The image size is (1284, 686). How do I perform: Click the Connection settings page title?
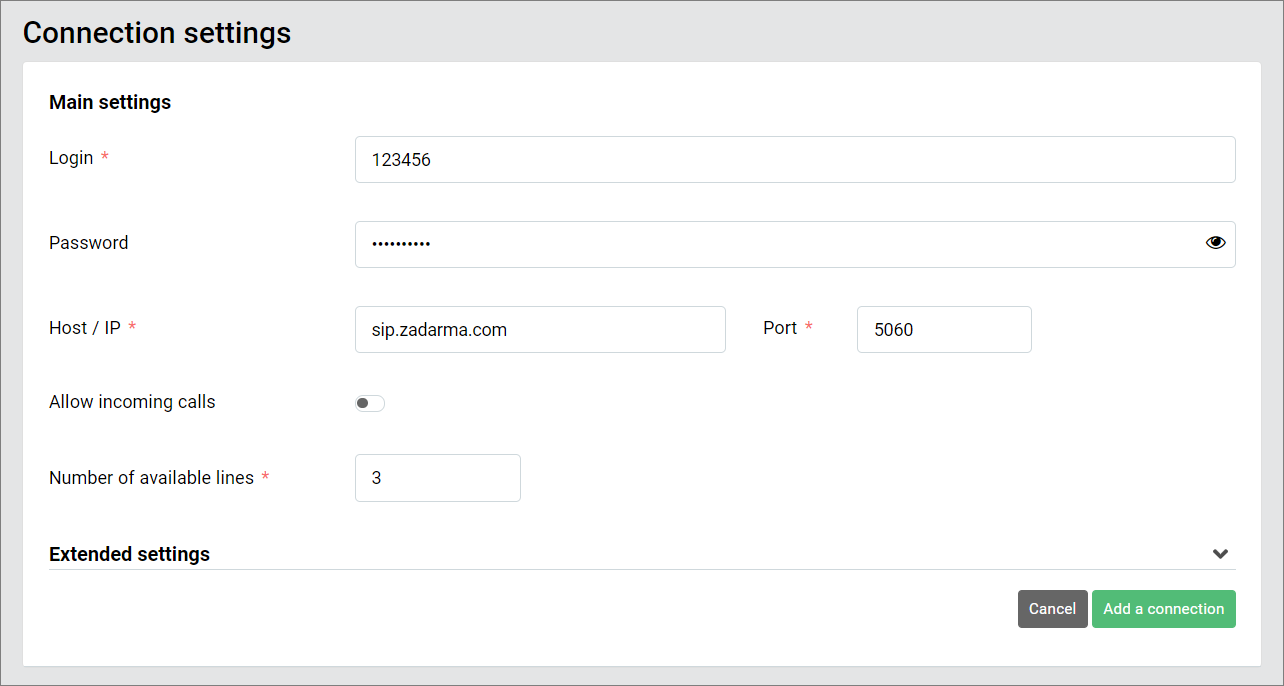pyautogui.click(x=156, y=33)
